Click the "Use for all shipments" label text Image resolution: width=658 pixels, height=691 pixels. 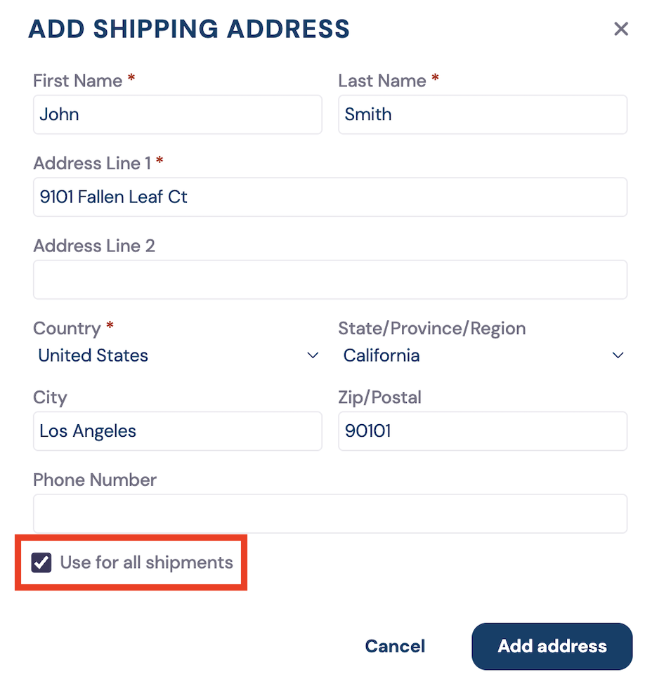146,562
